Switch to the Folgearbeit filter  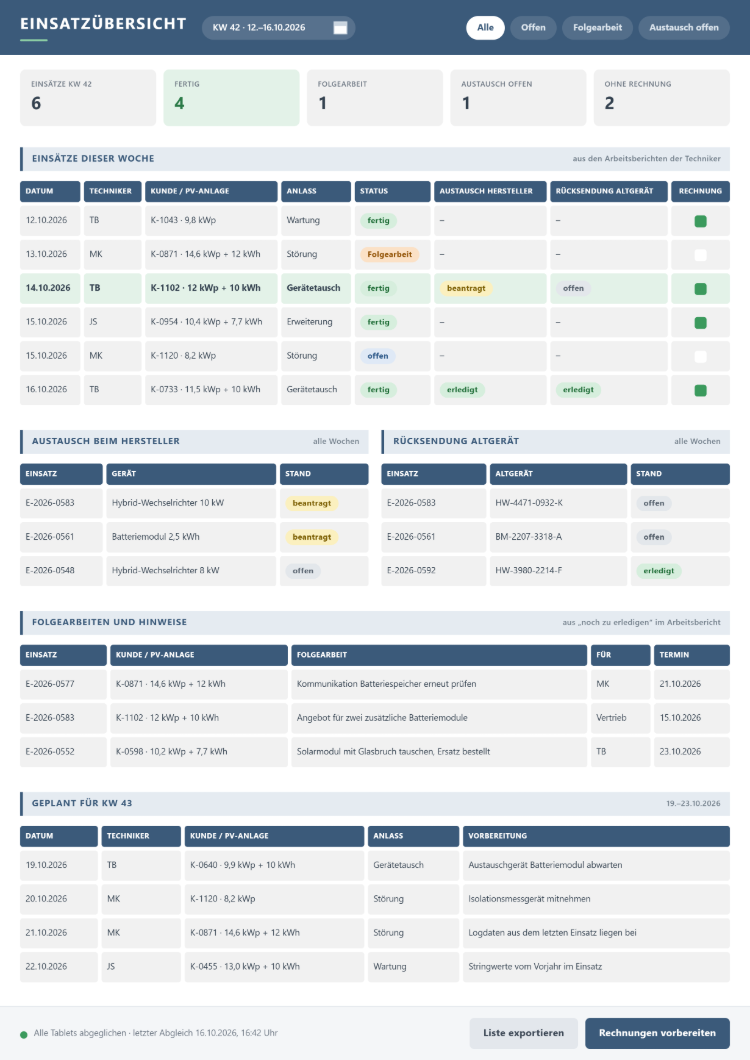point(597,28)
